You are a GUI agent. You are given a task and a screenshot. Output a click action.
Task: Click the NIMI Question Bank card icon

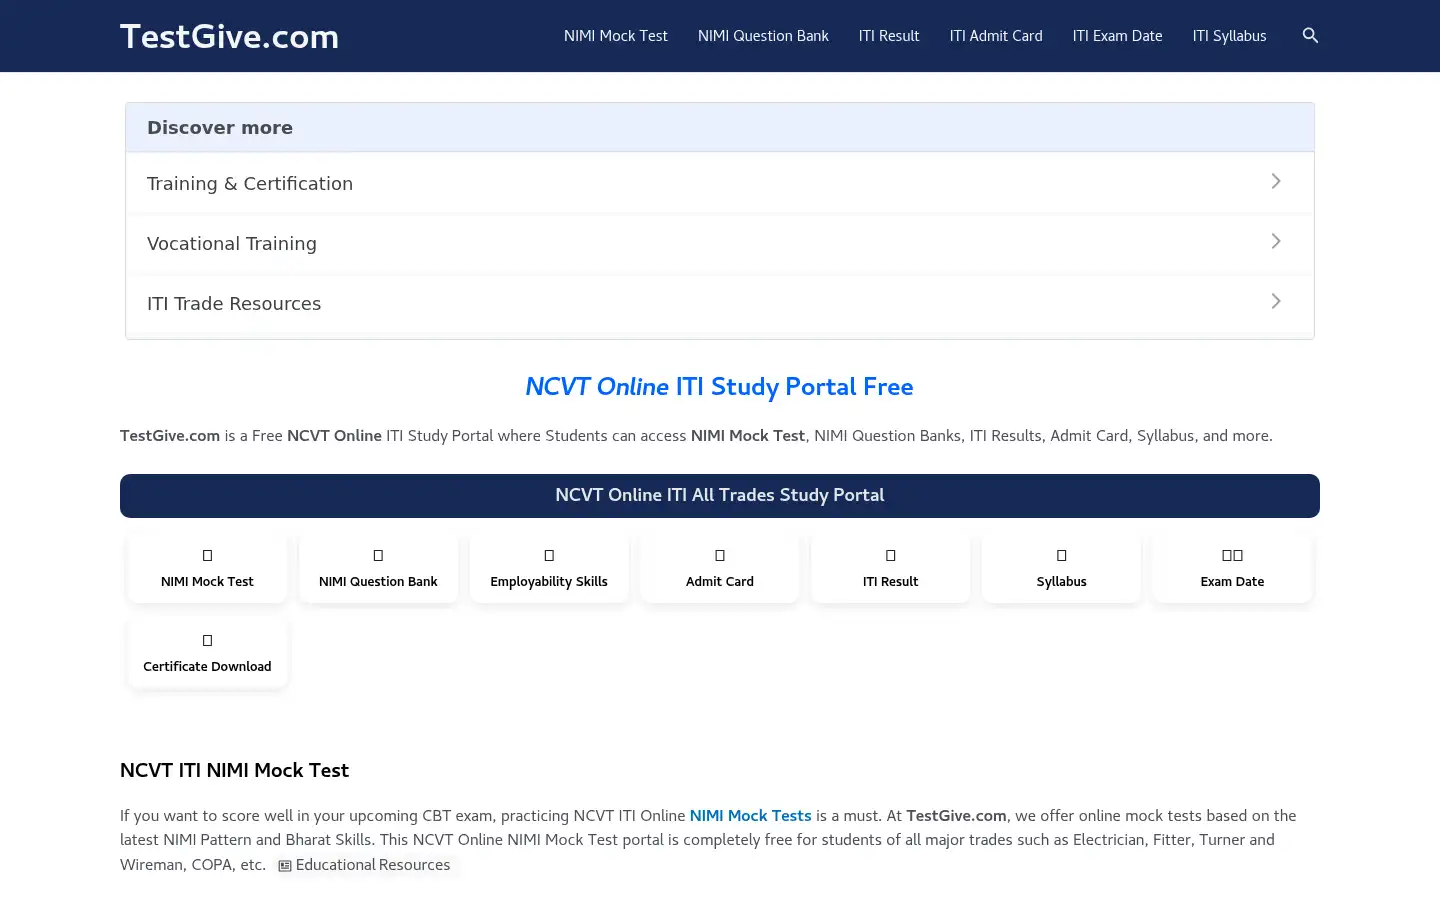point(378,555)
